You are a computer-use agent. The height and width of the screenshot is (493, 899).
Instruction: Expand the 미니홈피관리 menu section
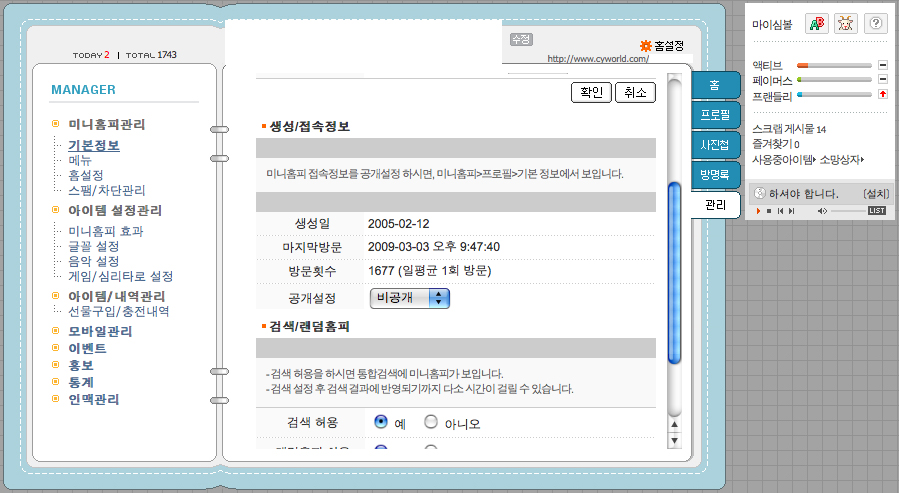(107, 124)
